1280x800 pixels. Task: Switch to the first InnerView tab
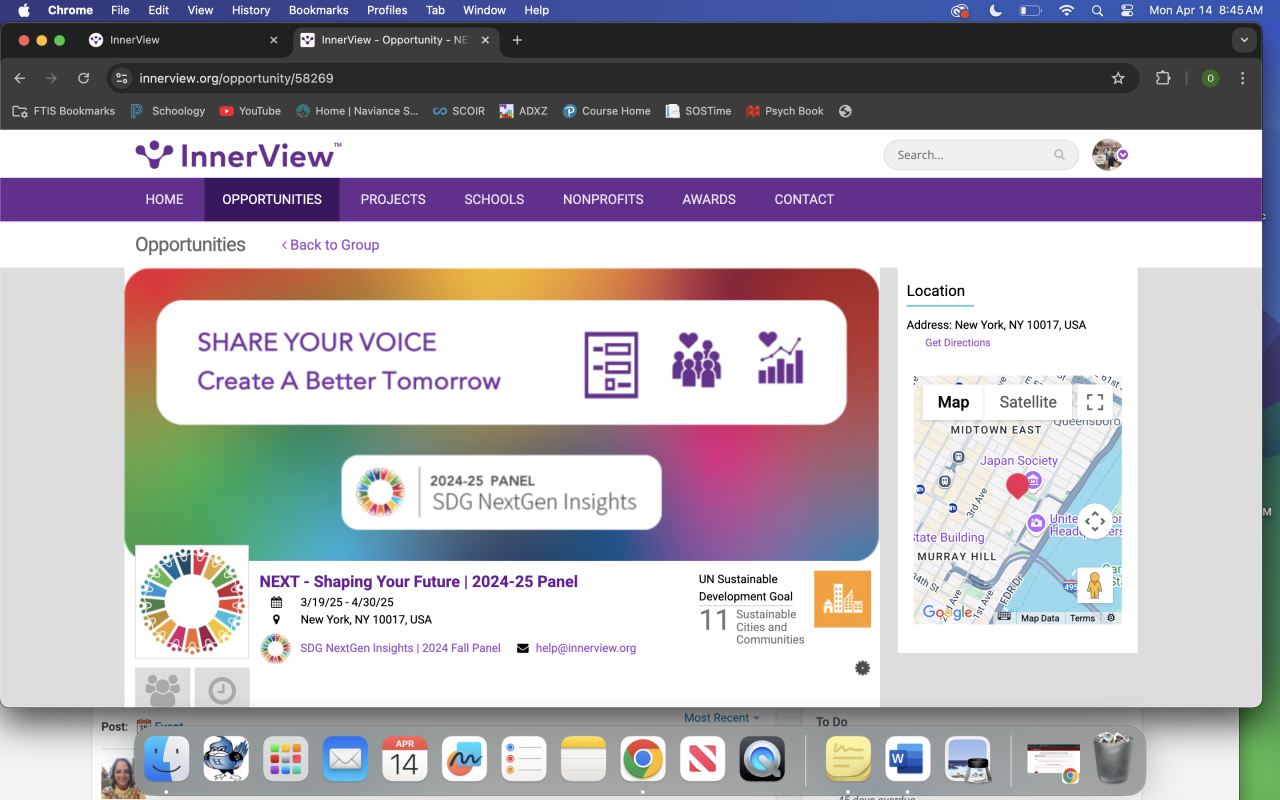[183, 40]
